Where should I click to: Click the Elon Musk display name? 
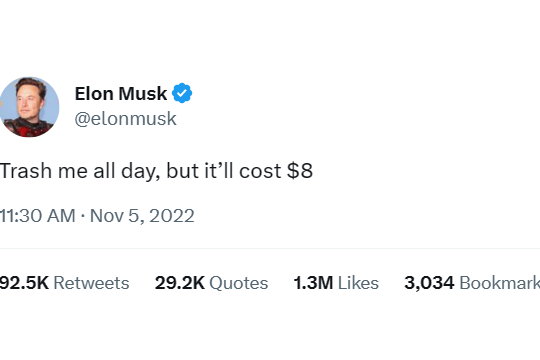point(121,93)
